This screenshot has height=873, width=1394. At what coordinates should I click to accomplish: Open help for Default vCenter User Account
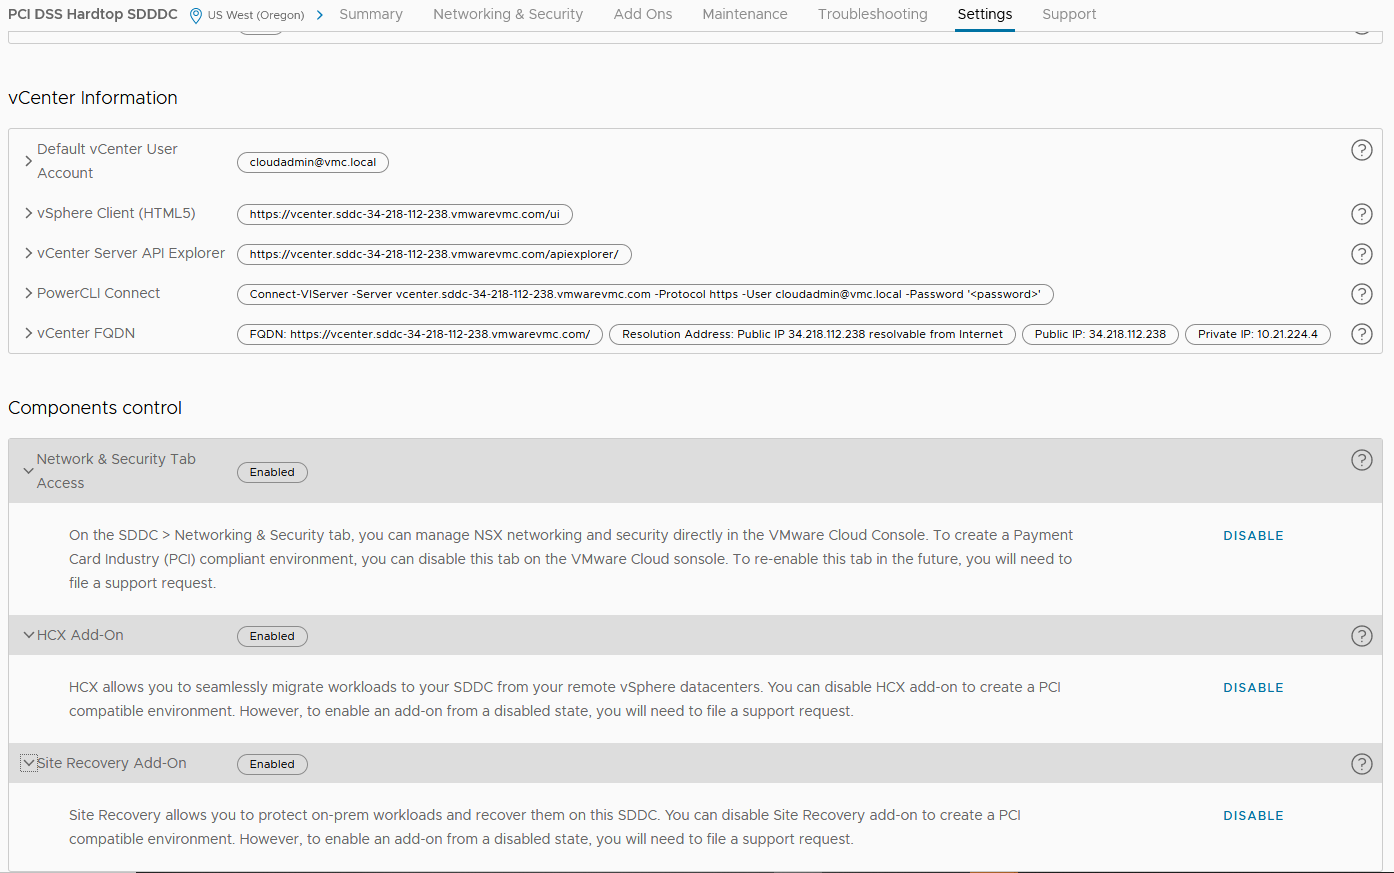tap(1361, 150)
